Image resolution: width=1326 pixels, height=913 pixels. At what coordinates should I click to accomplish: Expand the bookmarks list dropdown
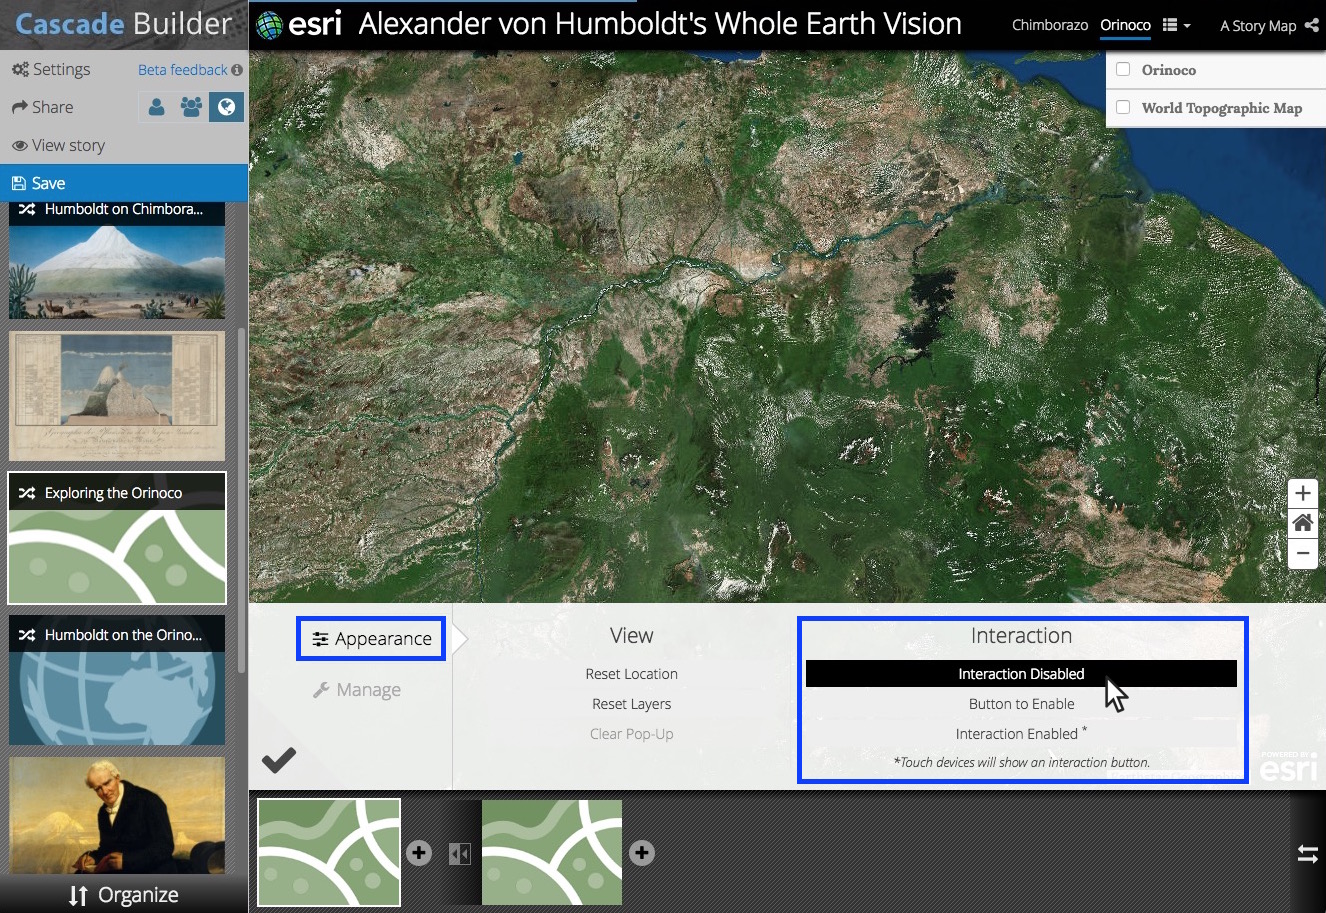pos(1176,25)
